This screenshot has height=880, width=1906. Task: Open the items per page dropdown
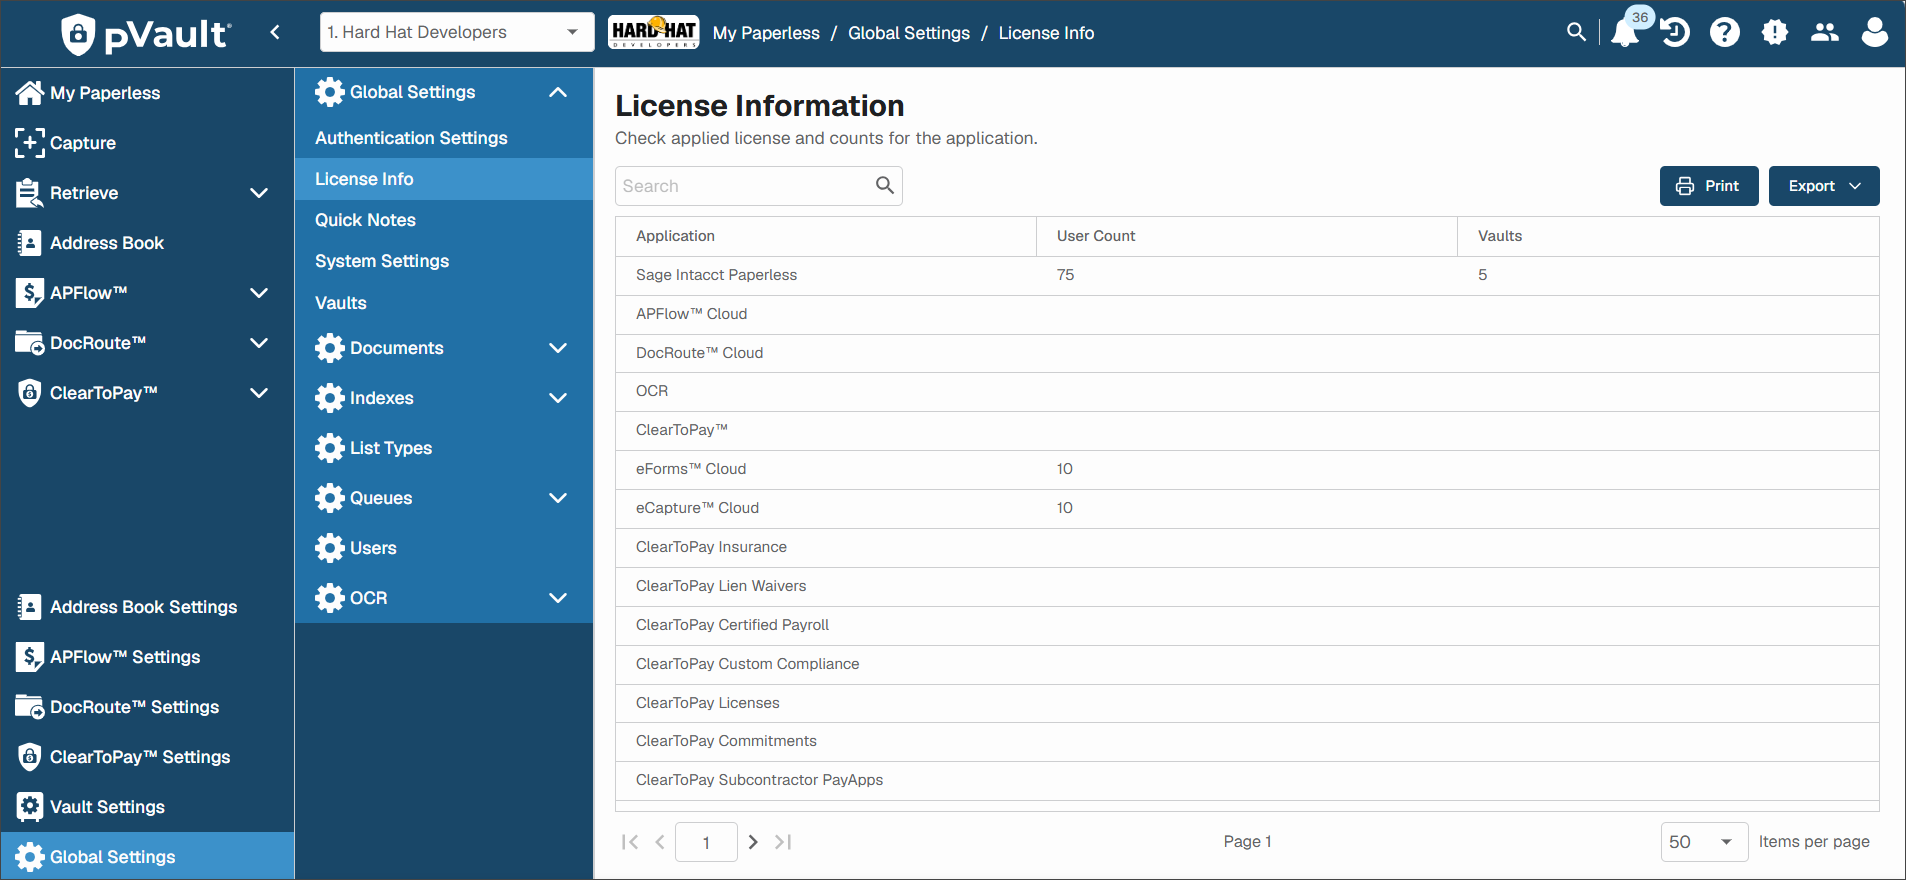(1704, 842)
